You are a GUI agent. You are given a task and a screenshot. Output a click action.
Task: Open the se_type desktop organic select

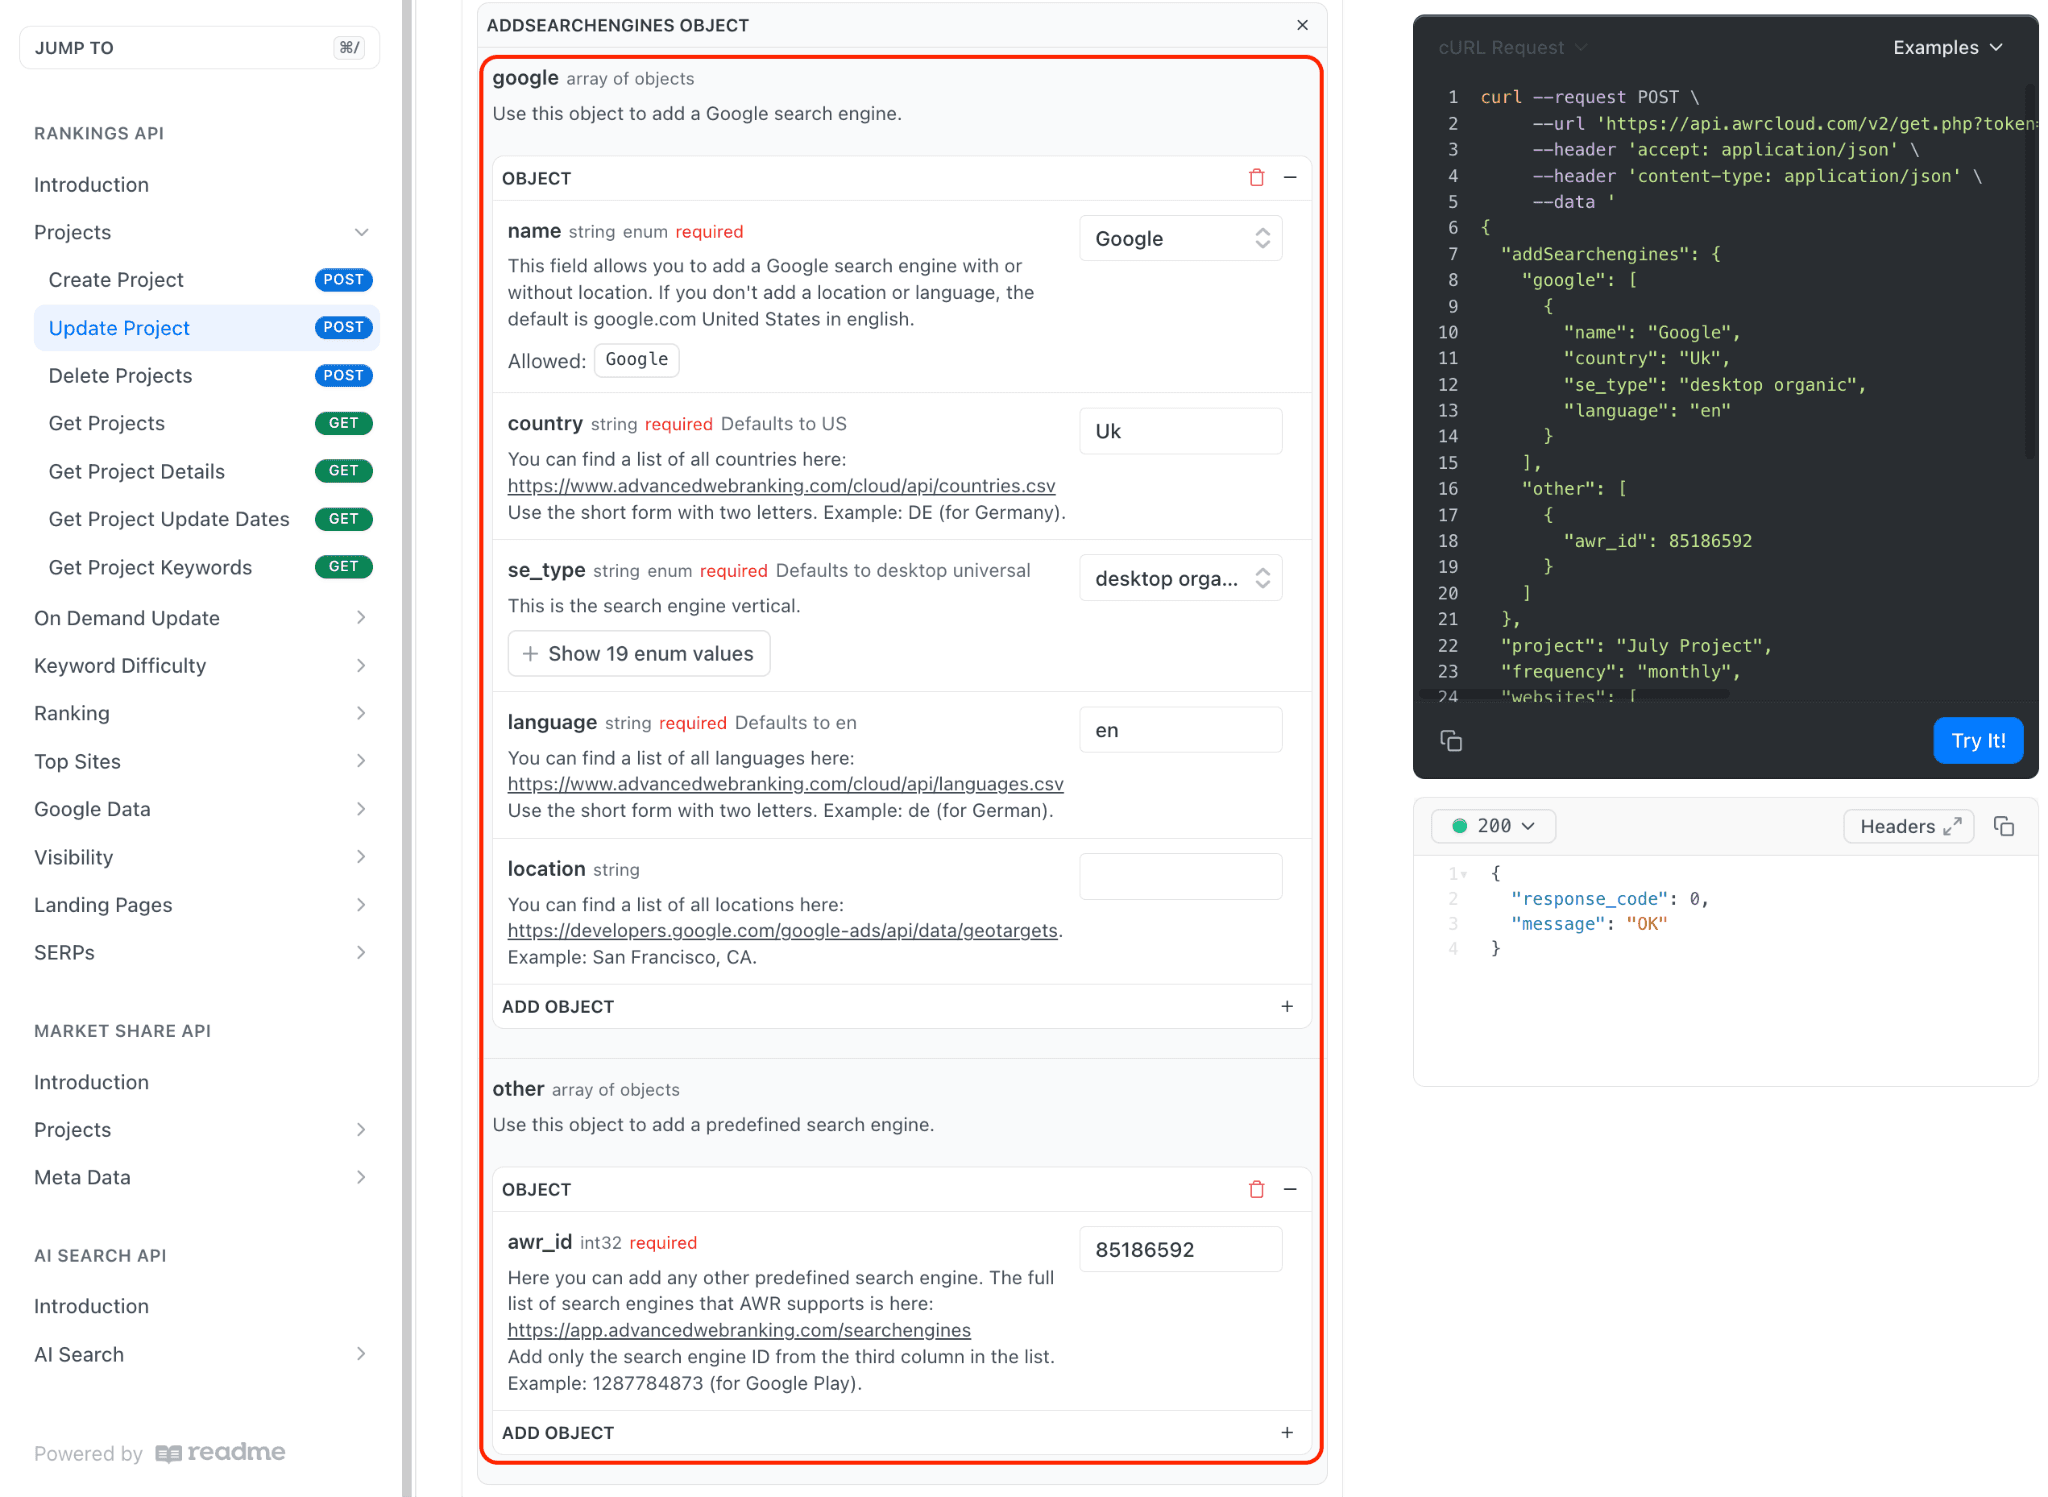pos(1181,578)
